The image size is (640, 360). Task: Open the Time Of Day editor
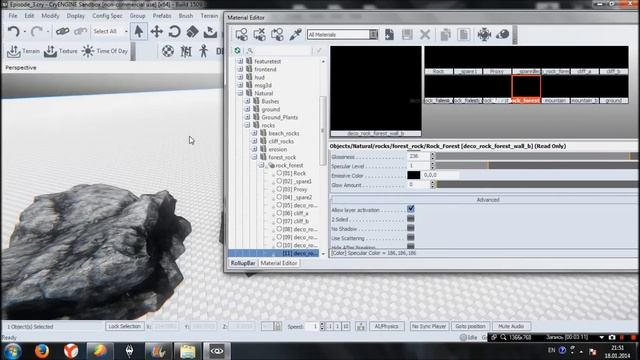[104, 51]
